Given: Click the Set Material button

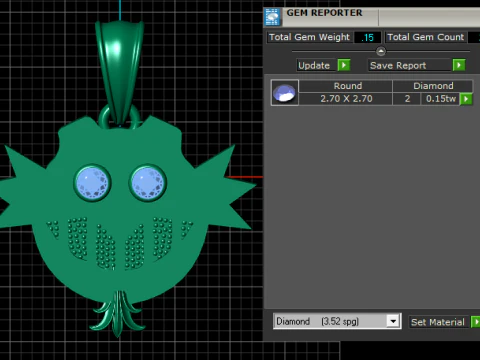Looking at the screenshot, I should tap(438, 322).
